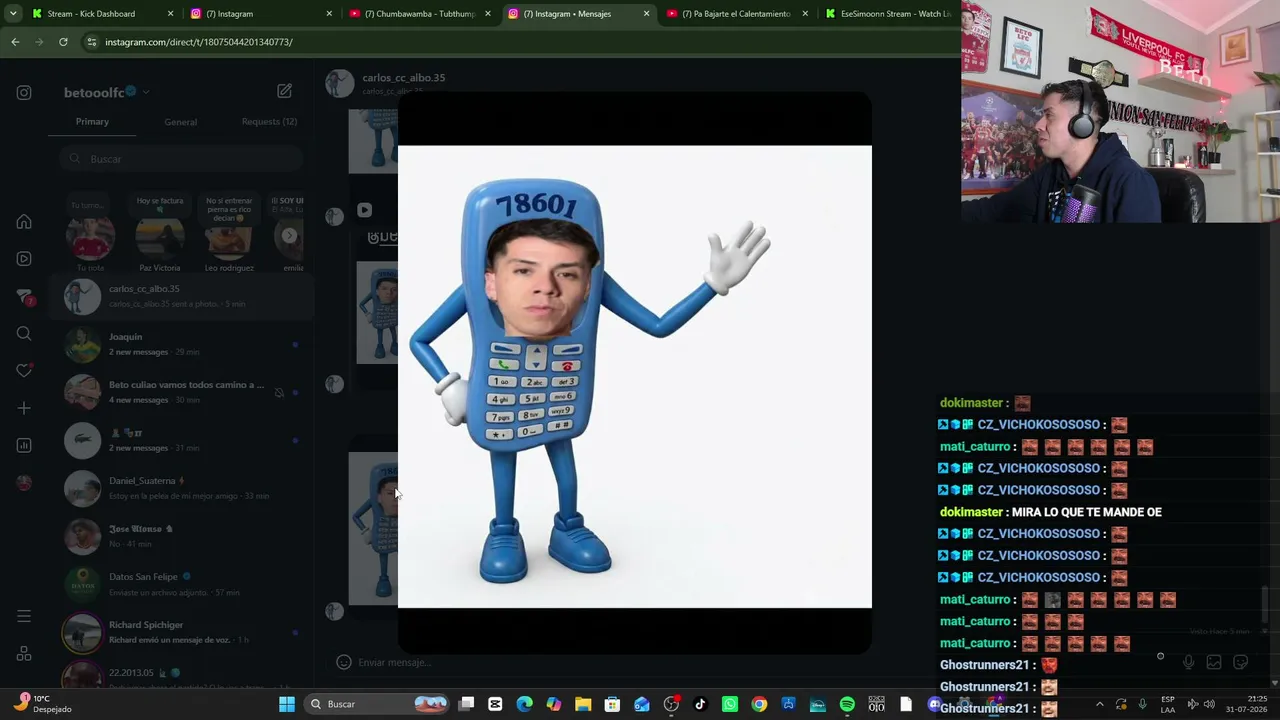Start a new message with compose icon
The image size is (1280, 720).
pos(284,91)
